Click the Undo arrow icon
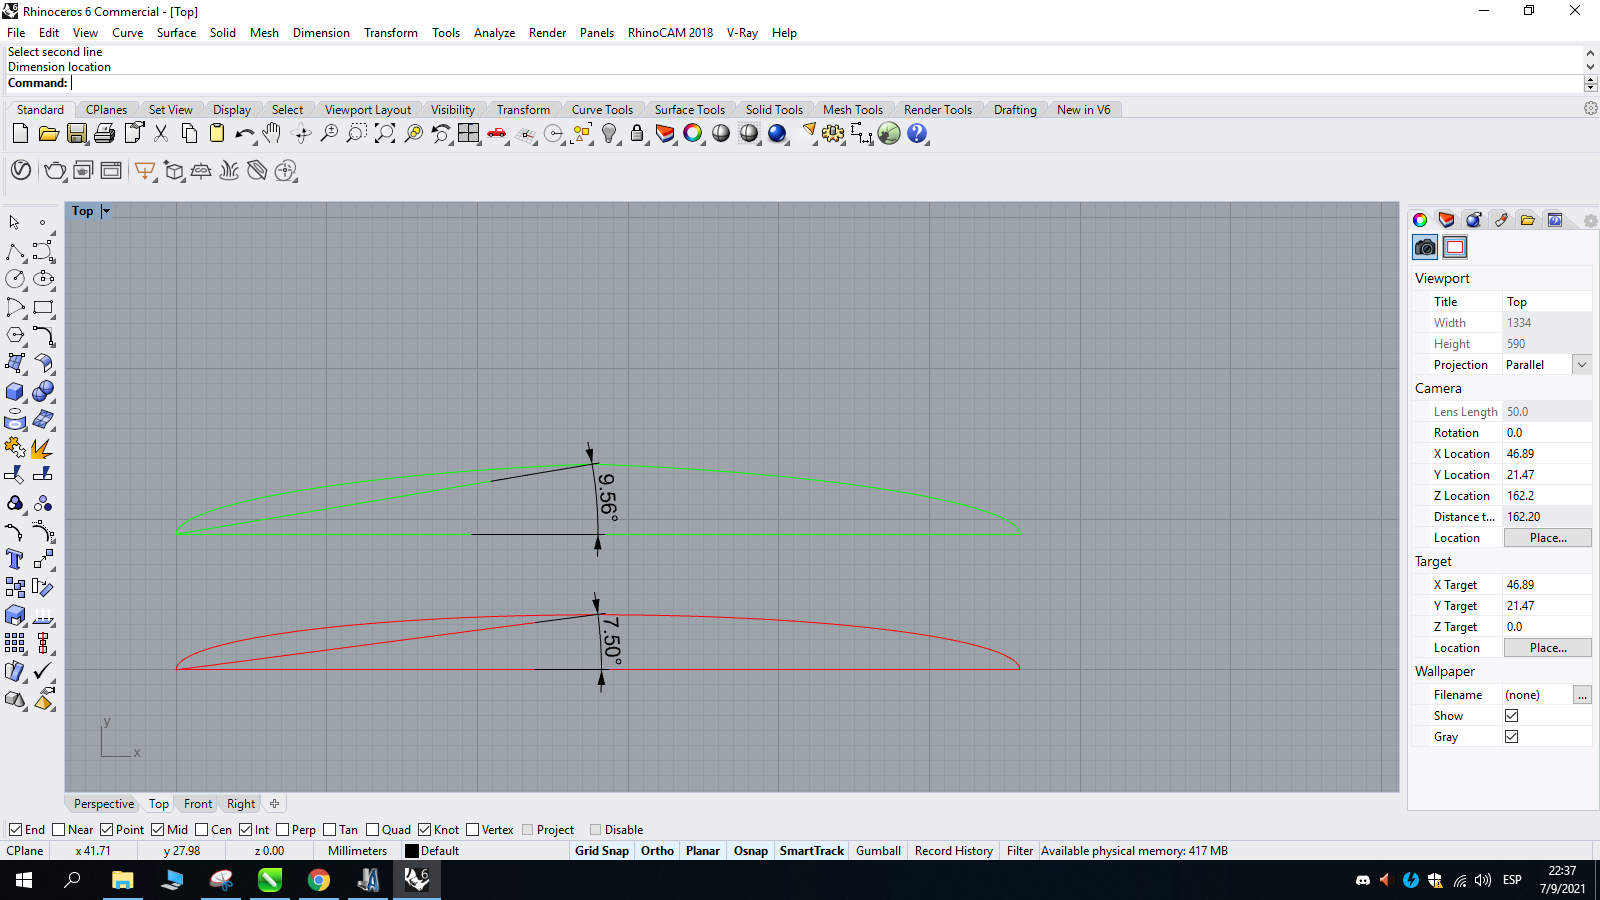The height and width of the screenshot is (900, 1600). click(244, 133)
